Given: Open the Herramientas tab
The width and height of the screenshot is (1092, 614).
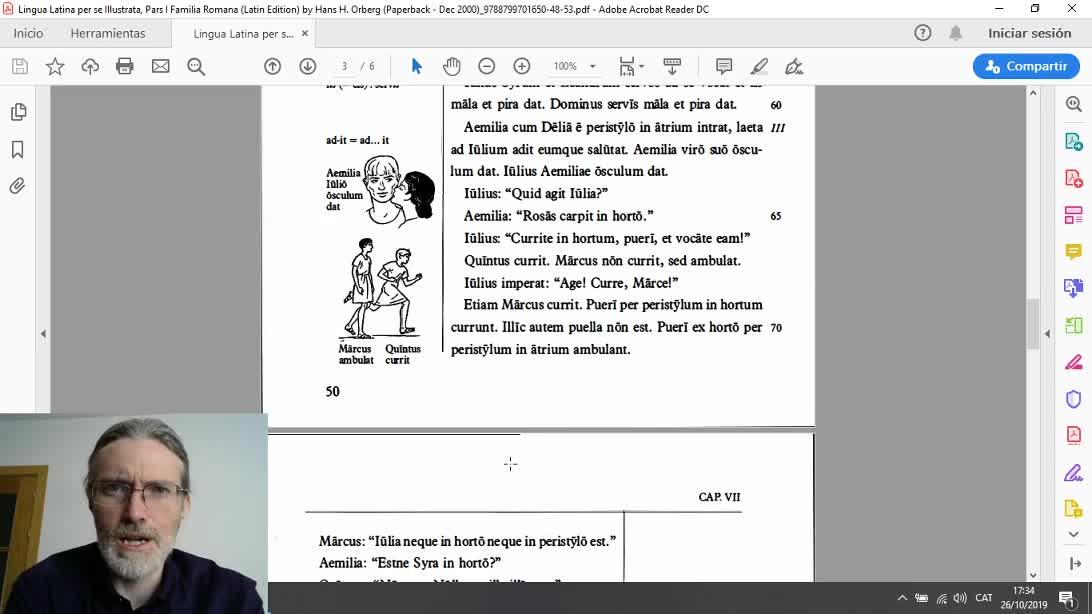Looking at the screenshot, I should (x=108, y=33).
